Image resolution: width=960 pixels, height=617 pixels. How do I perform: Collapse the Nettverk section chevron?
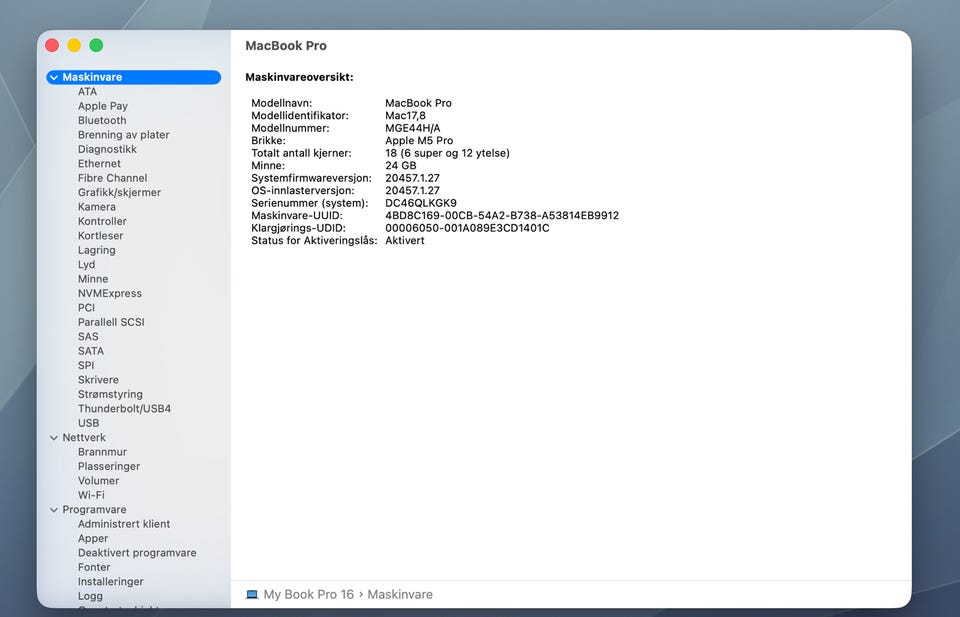[x=54, y=438]
